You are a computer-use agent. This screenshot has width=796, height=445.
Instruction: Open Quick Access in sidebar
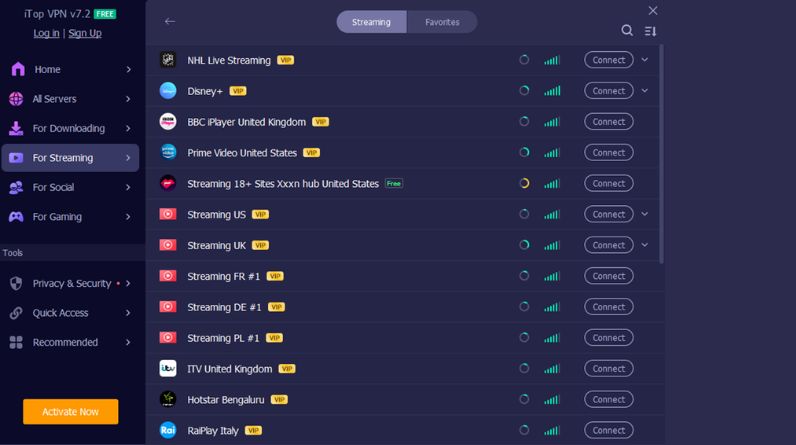click(x=70, y=313)
